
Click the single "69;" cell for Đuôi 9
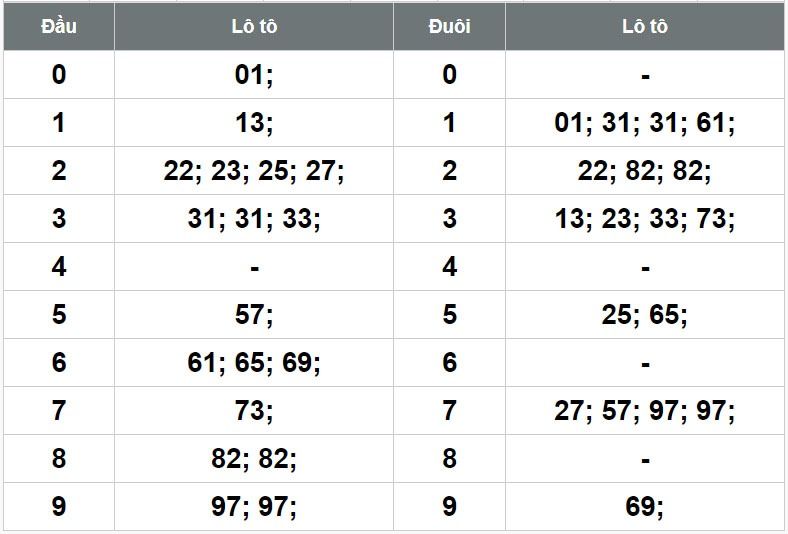645,507
